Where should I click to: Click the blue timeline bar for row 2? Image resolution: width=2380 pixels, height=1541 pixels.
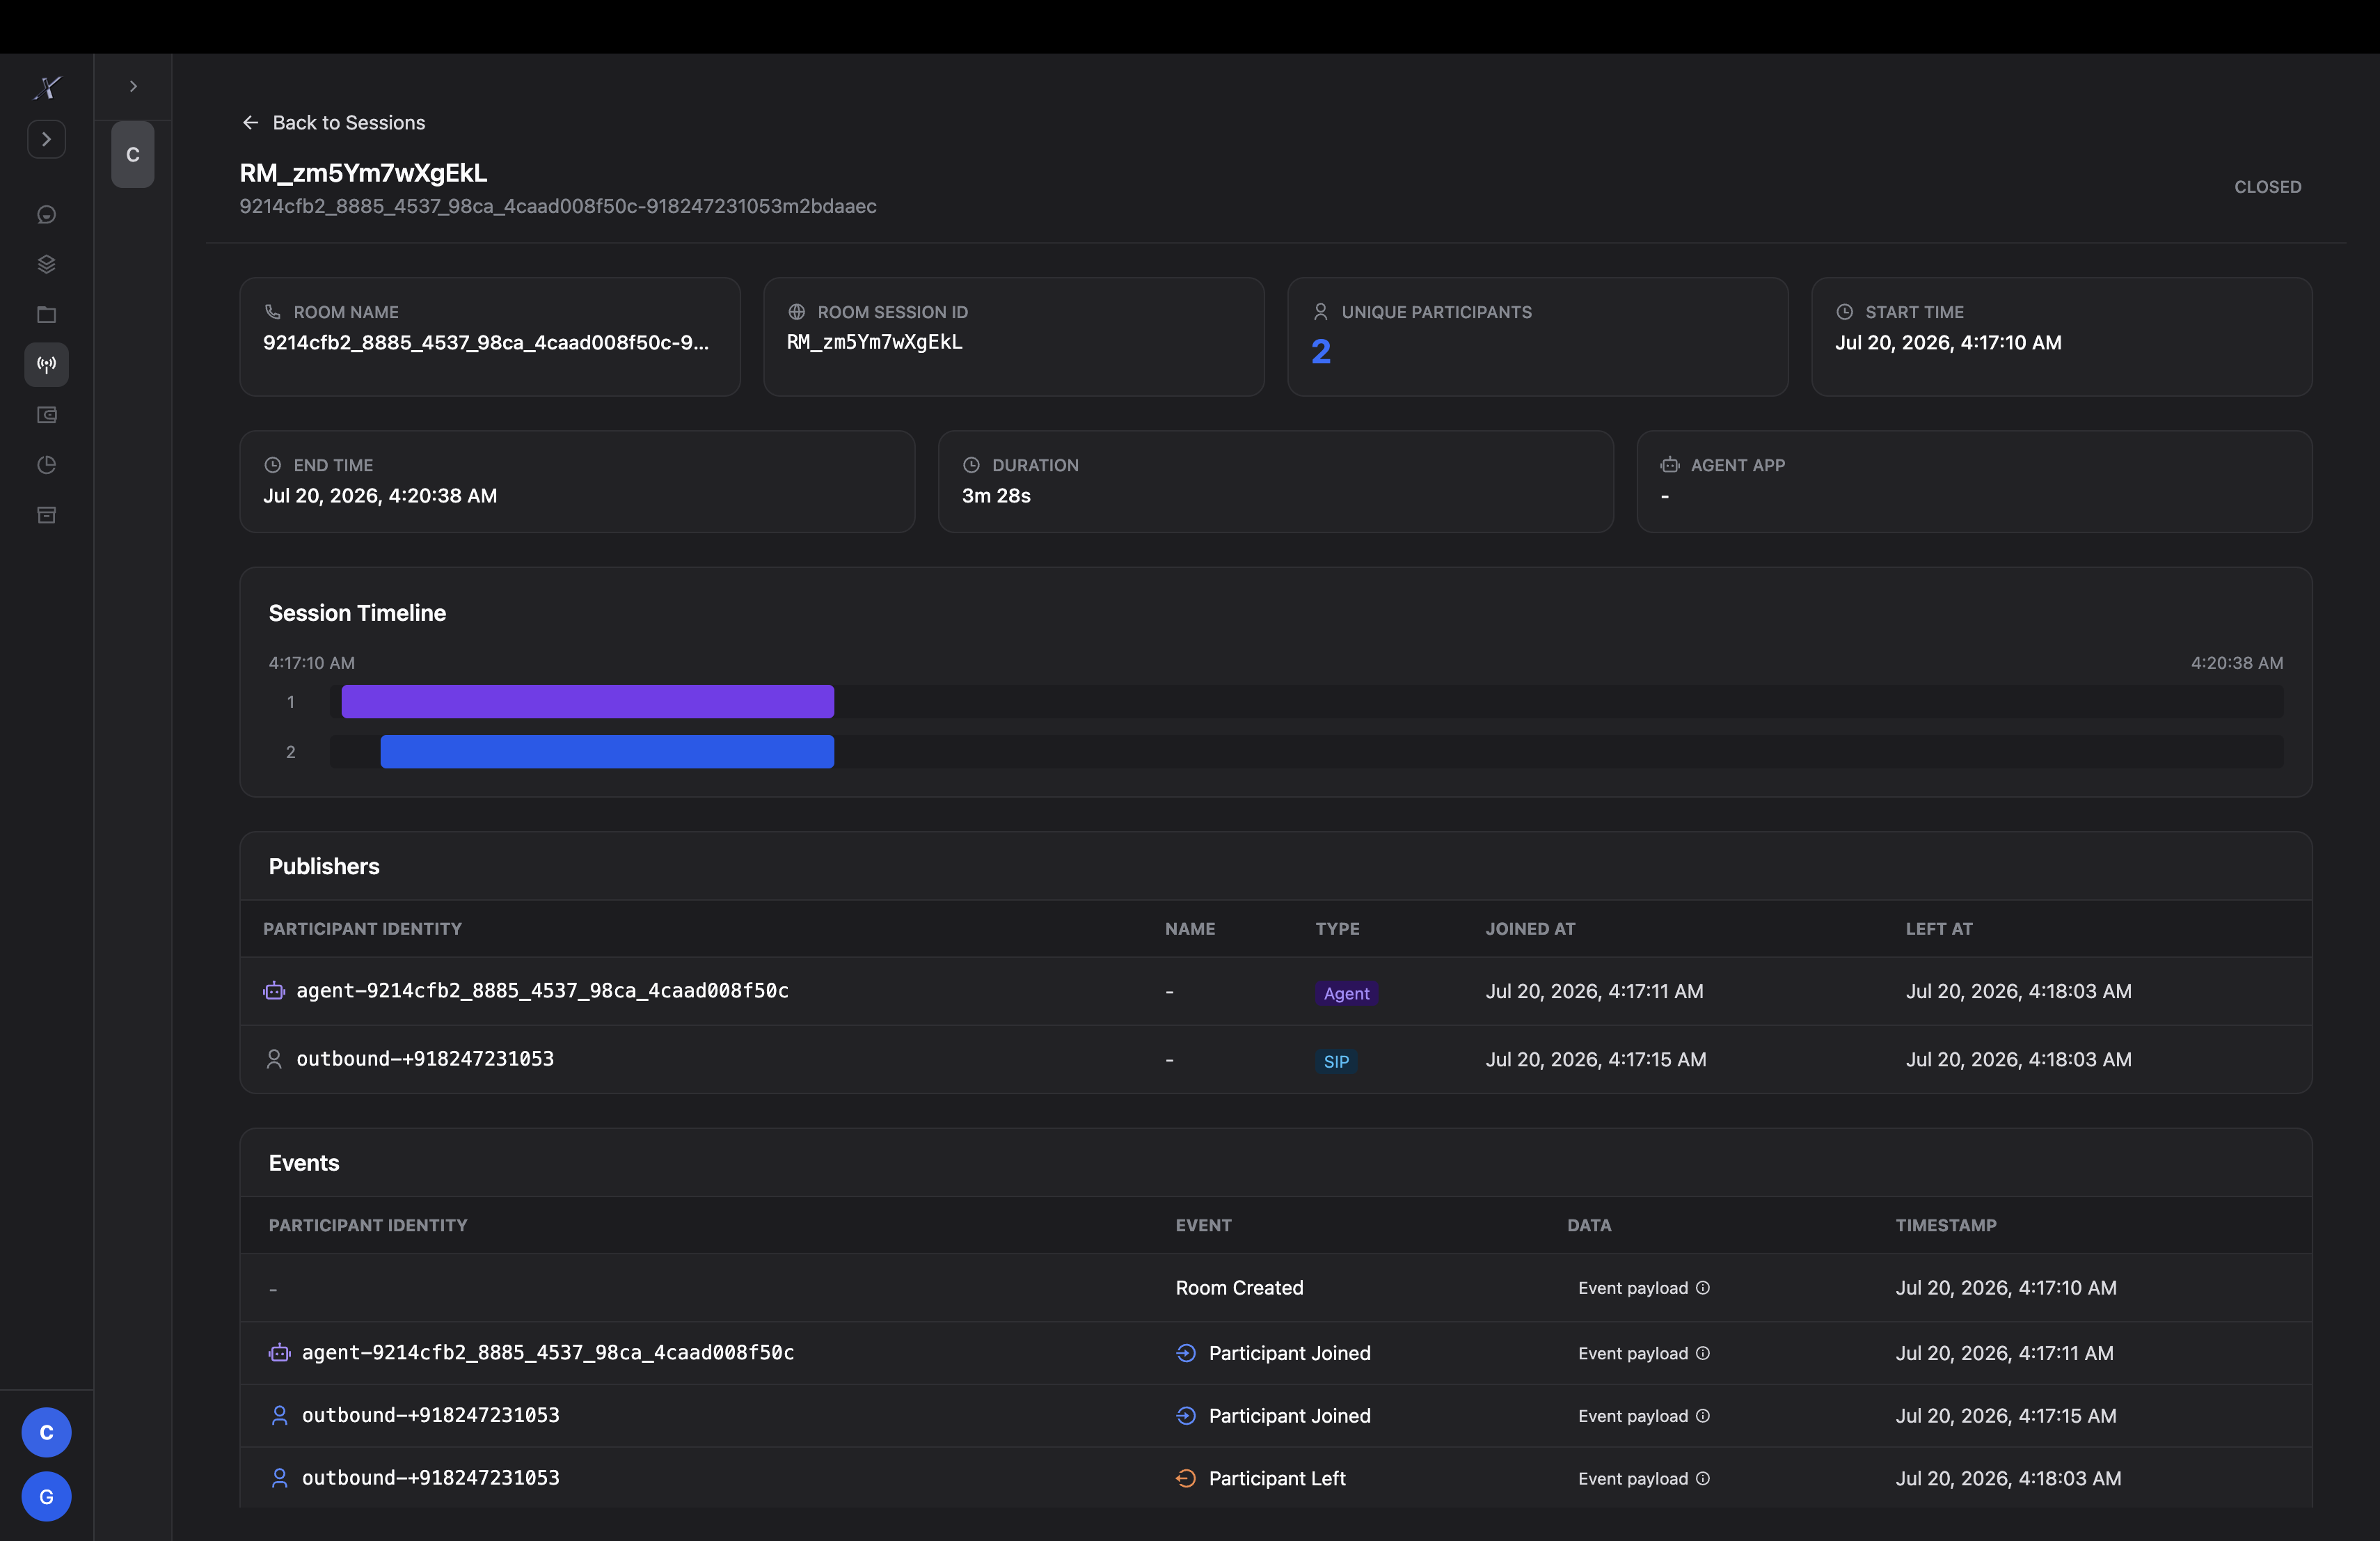(x=607, y=751)
